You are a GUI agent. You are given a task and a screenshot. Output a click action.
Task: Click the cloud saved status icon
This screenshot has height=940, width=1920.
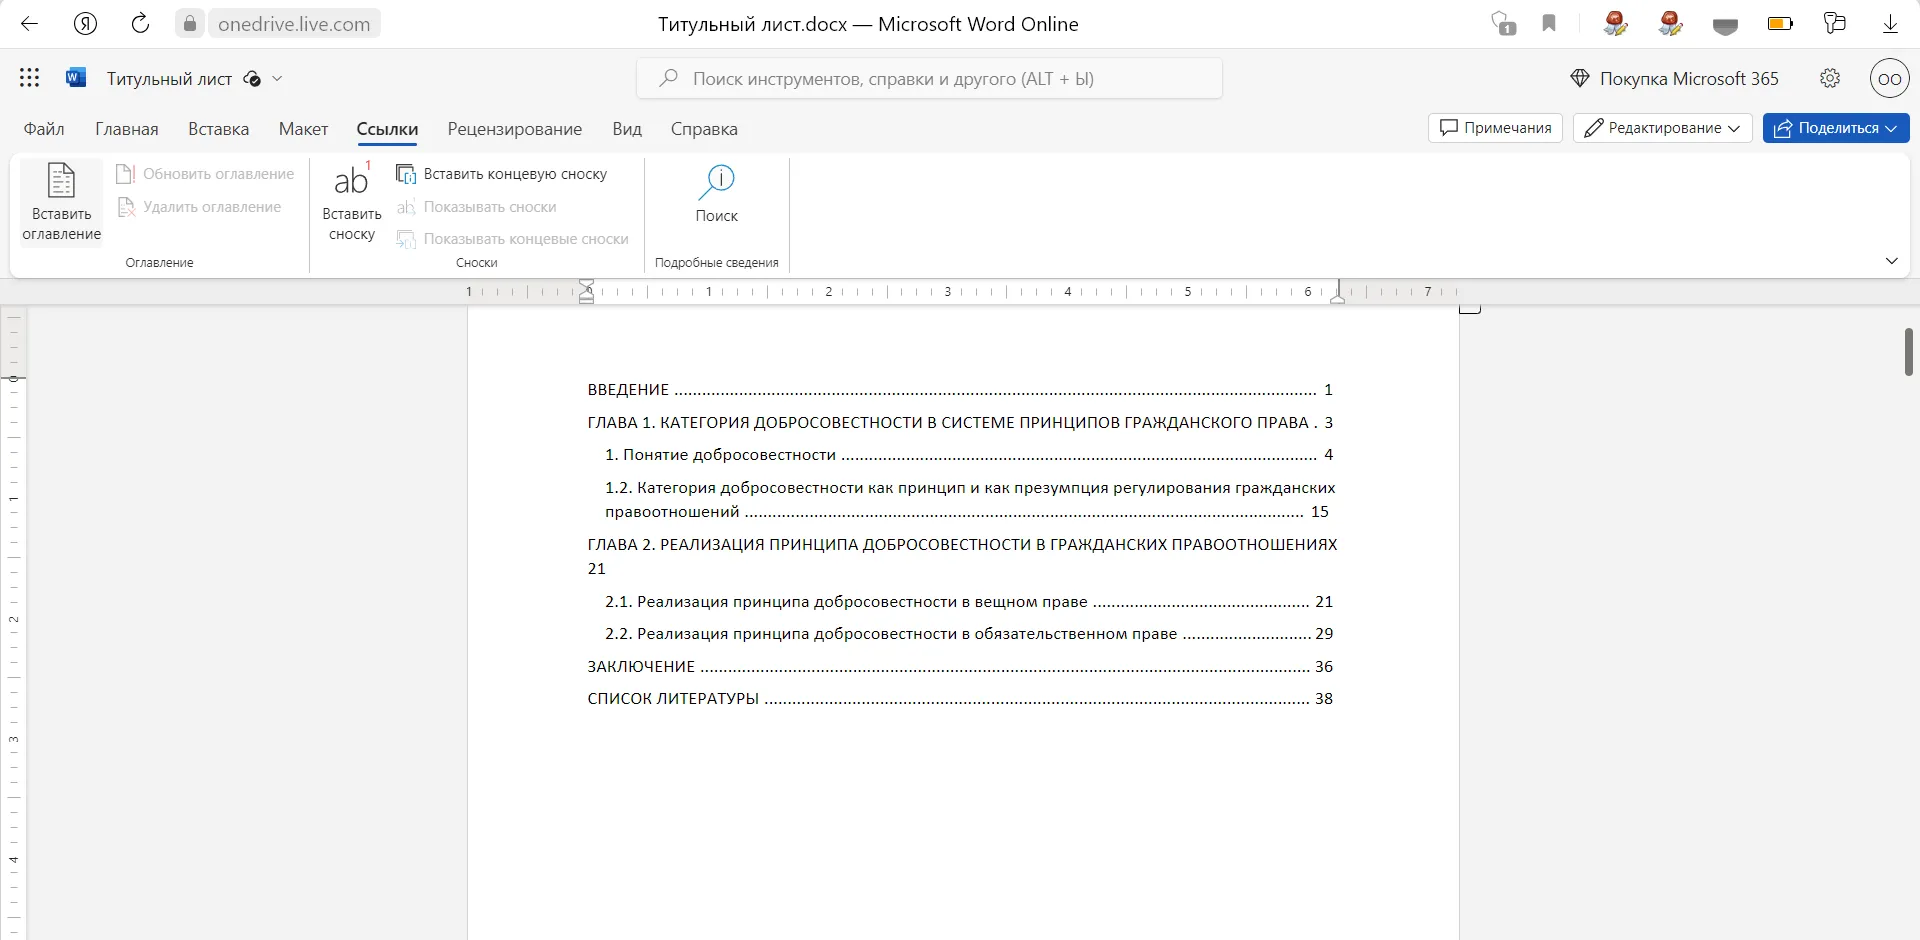252,79
